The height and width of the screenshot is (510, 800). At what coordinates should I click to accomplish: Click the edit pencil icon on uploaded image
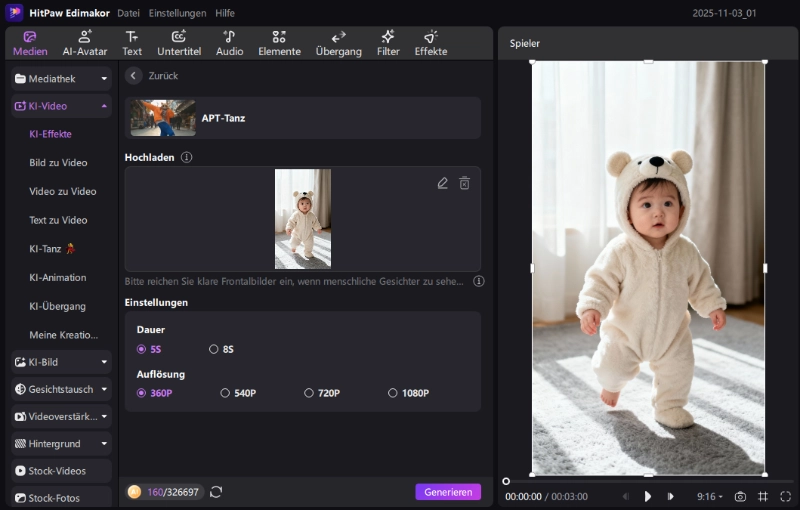point(443,183)
